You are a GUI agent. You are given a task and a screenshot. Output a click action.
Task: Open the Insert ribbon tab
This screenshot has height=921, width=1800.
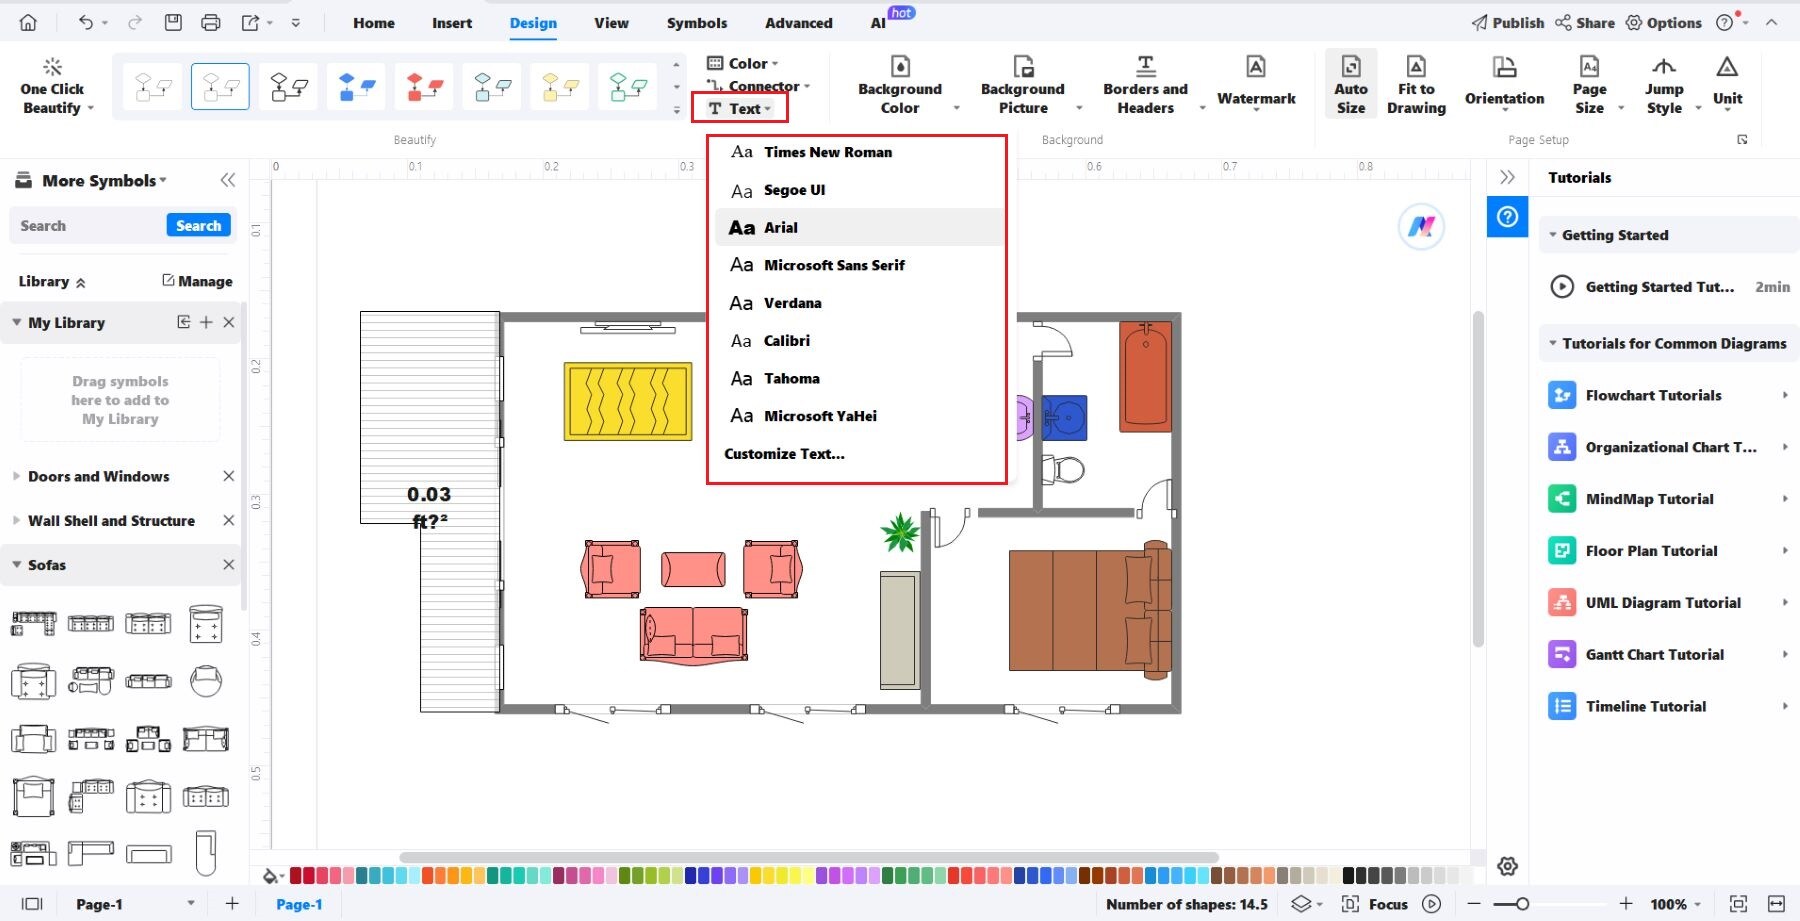click(452, 23)
